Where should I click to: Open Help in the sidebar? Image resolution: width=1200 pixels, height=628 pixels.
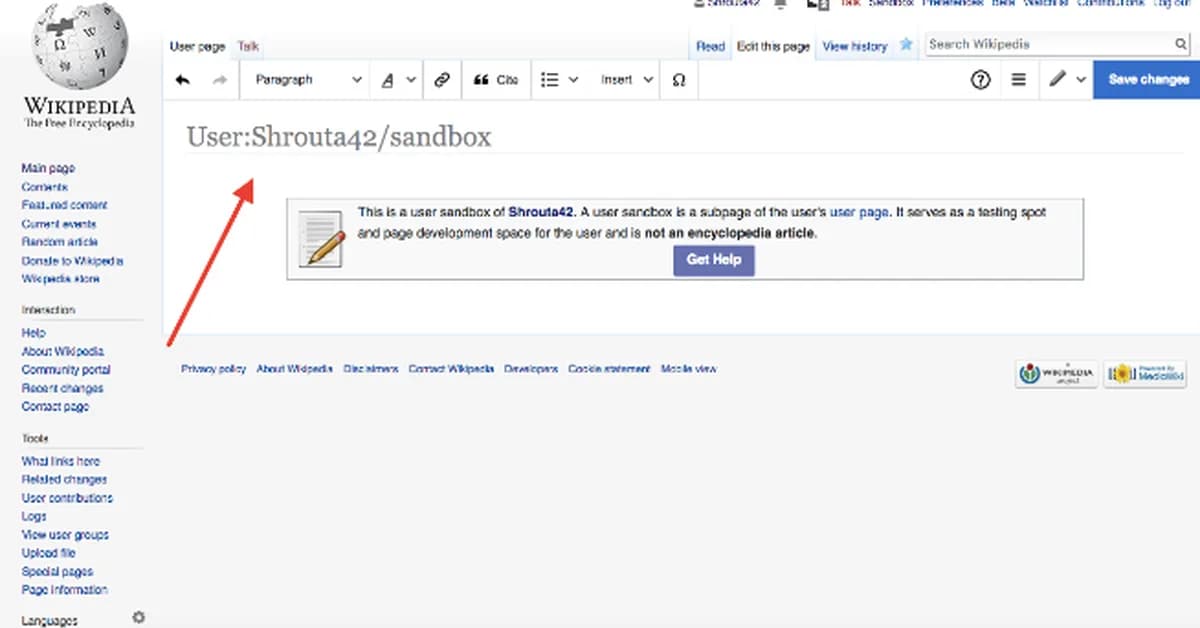(x=33, y=333)
